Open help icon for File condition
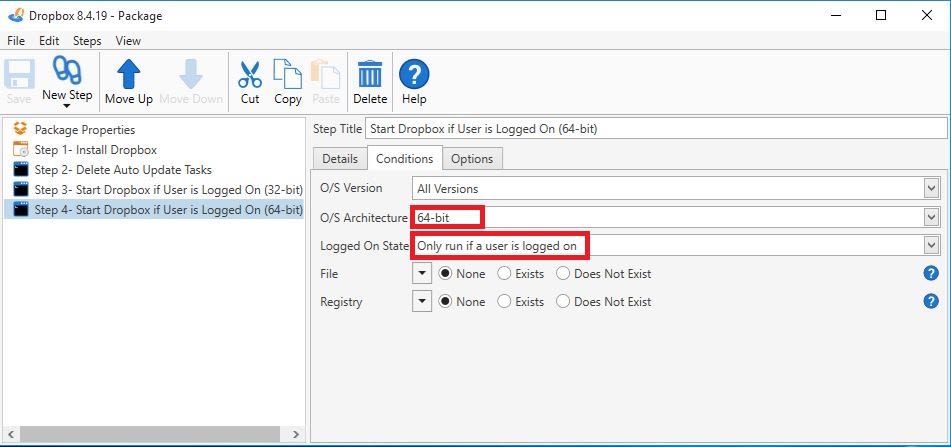The width and height of the screenshot is (951, 447). click(x=931, y=274)
